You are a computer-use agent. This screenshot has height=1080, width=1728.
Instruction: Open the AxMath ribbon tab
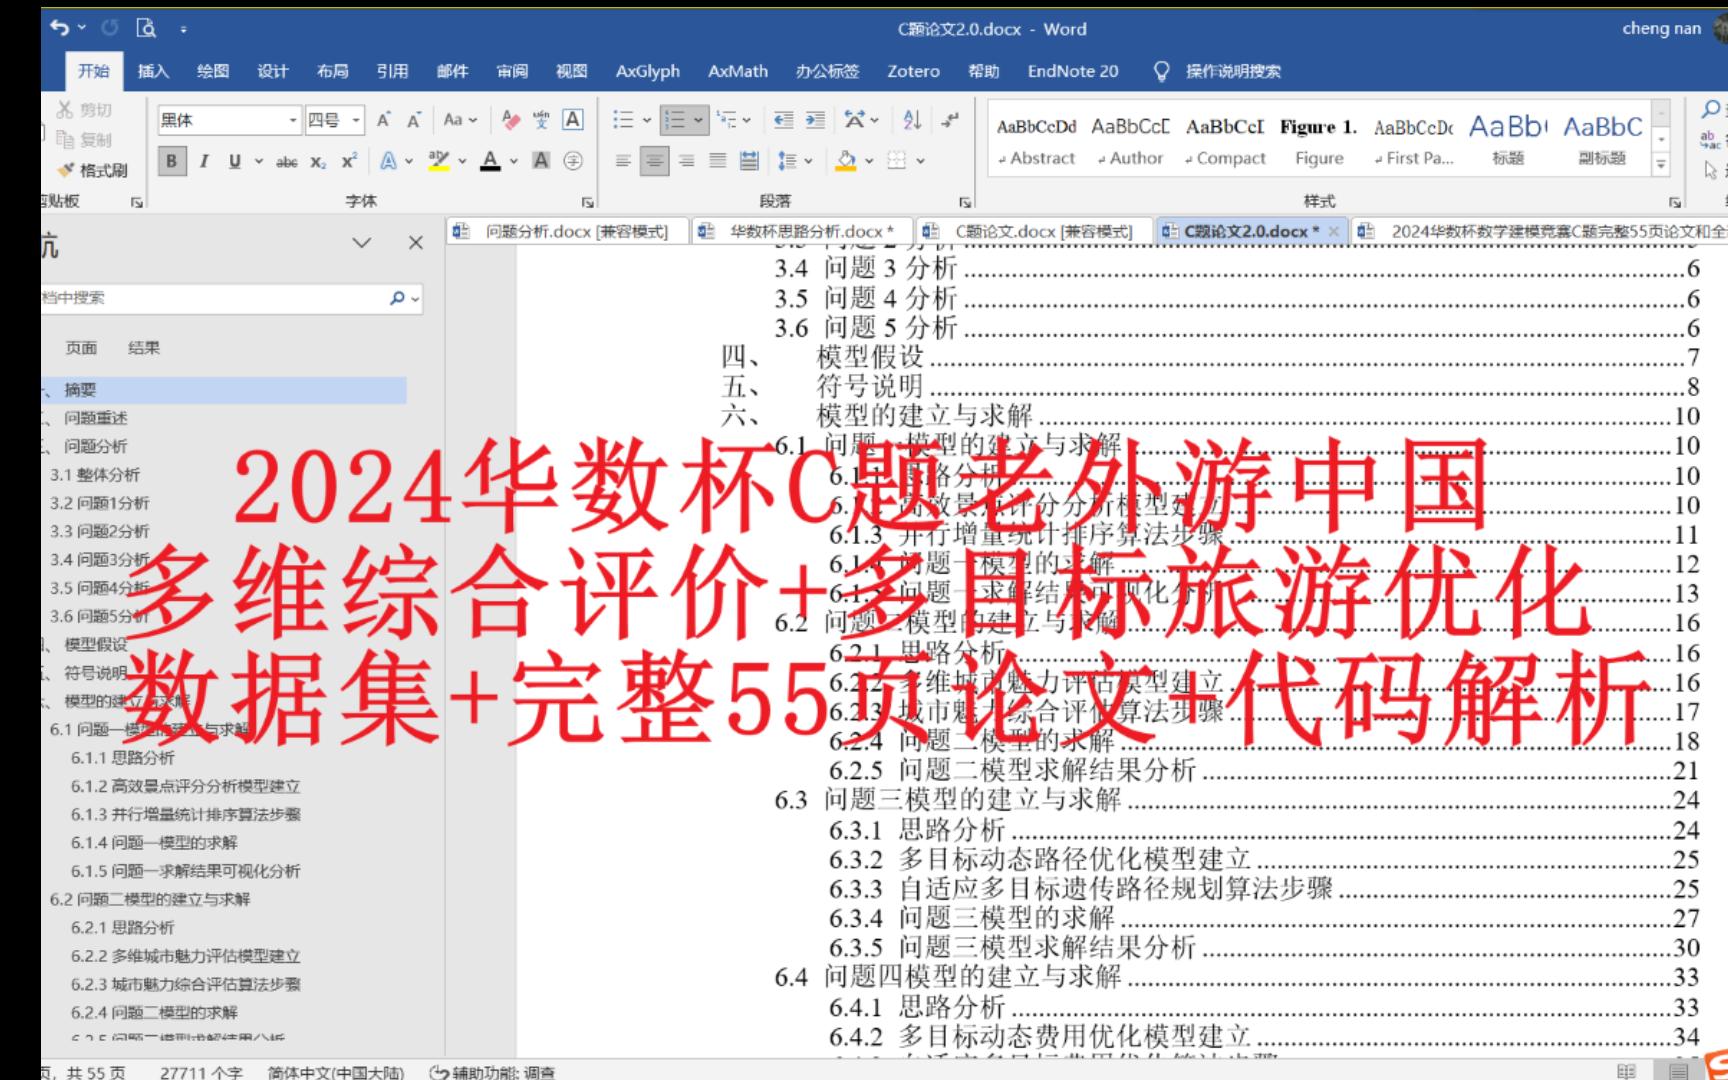(738, 71)
